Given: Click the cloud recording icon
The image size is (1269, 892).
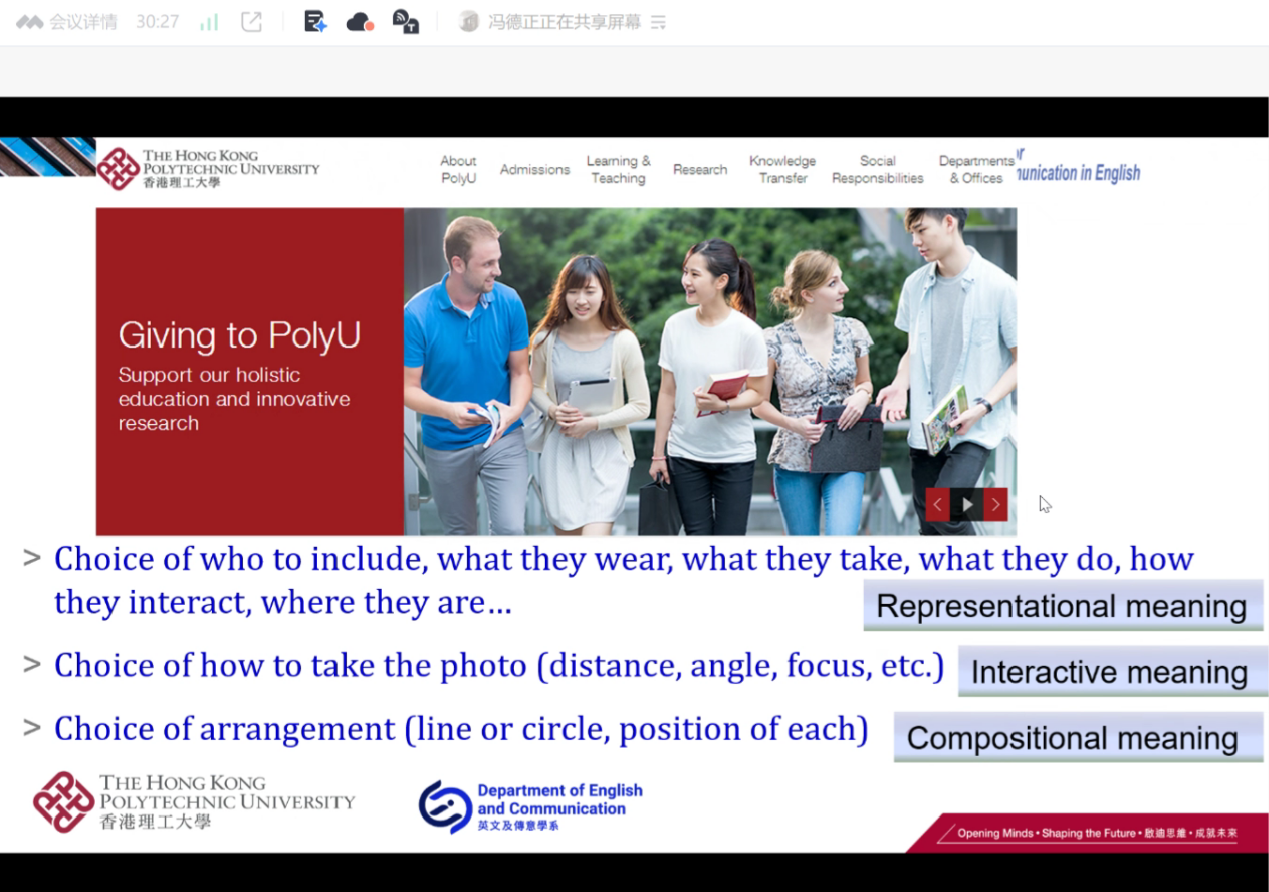Looking at the screenshot, I should [360, 22].
